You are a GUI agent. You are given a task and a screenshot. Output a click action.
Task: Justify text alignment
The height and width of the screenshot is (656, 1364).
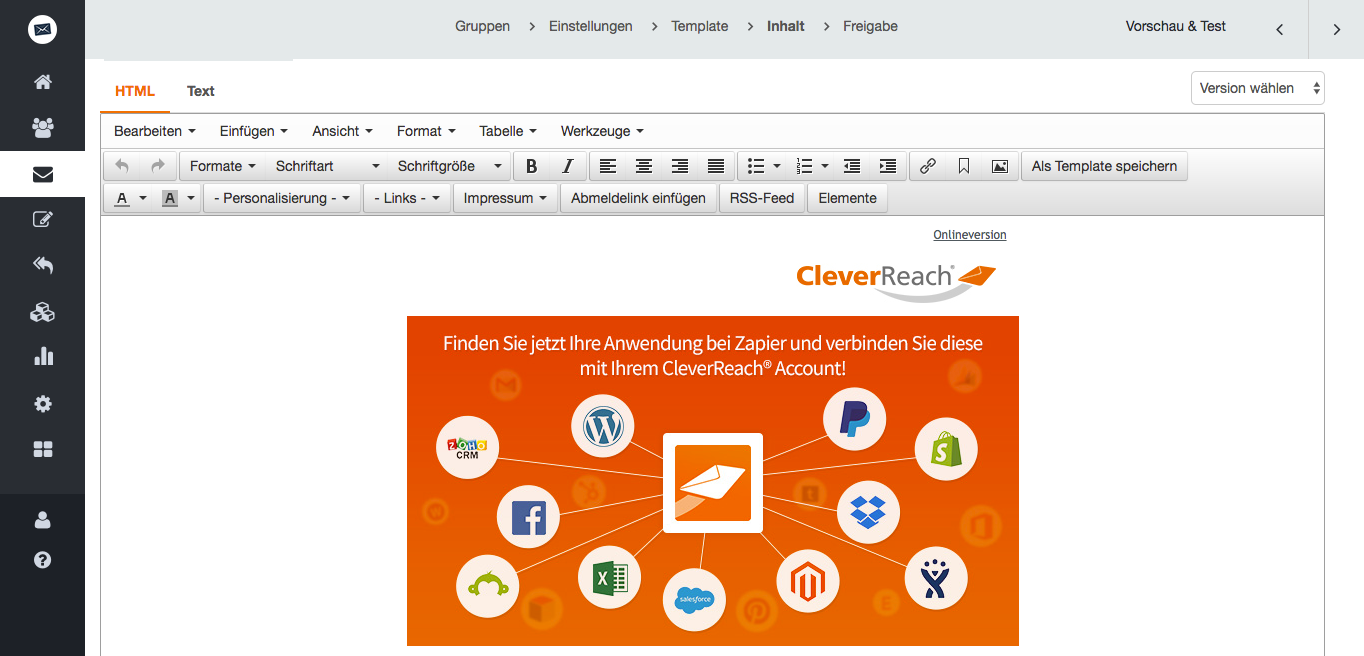click(716, 166)
